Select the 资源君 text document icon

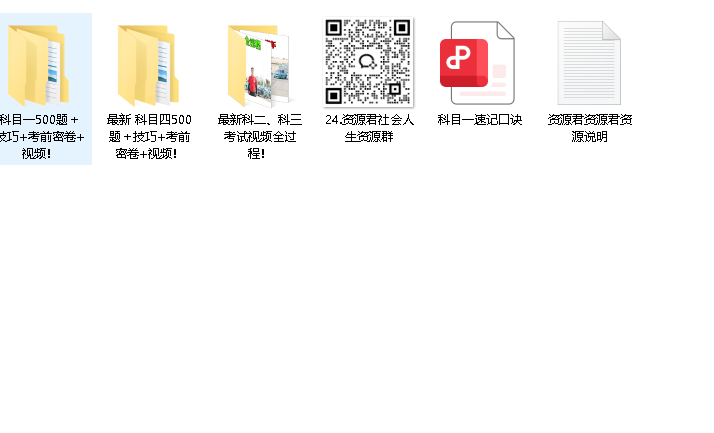(x=589, y=63)
